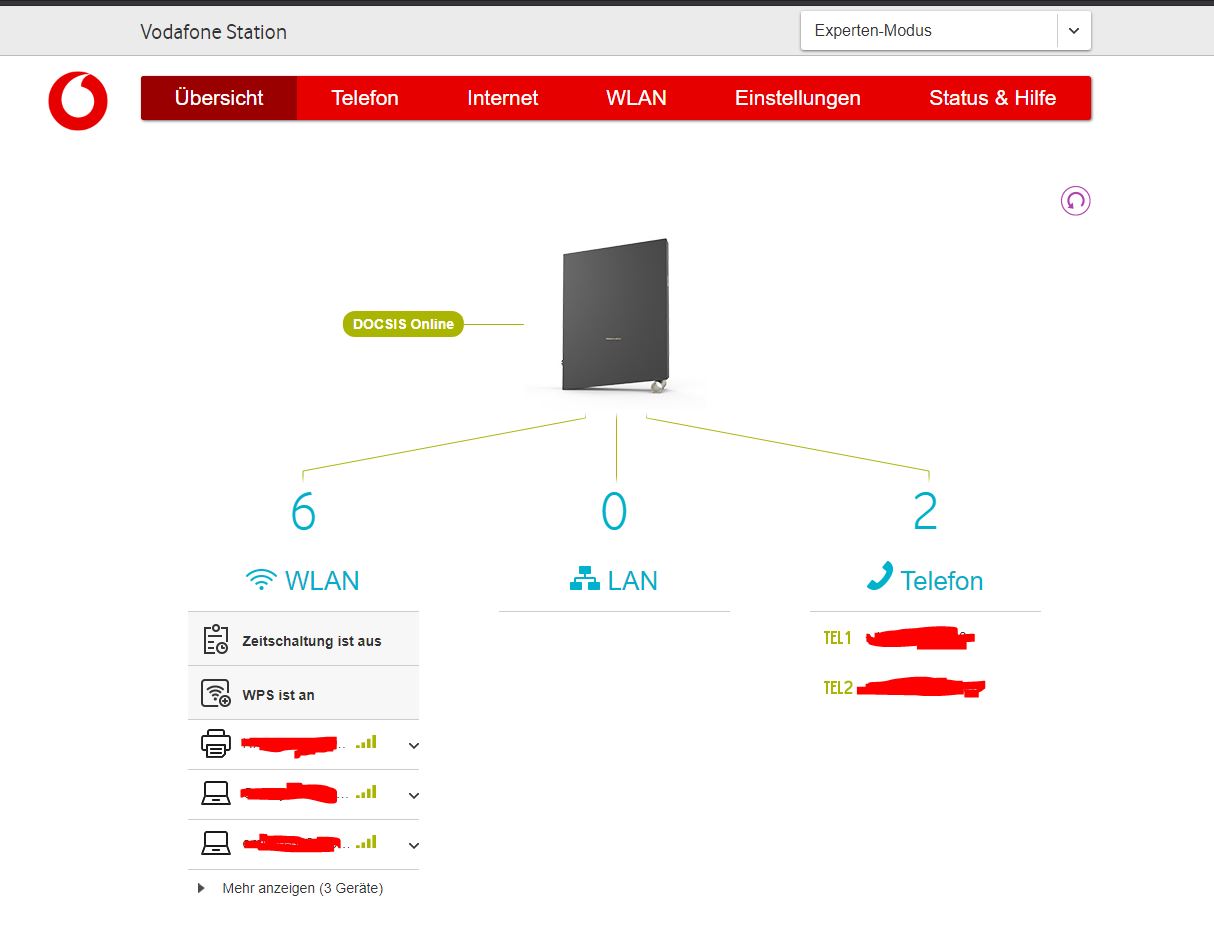Image resolution: width=1214 pixels, height=940 pixels.
Task: Switch to the WLAN tab
Action: 636,98
